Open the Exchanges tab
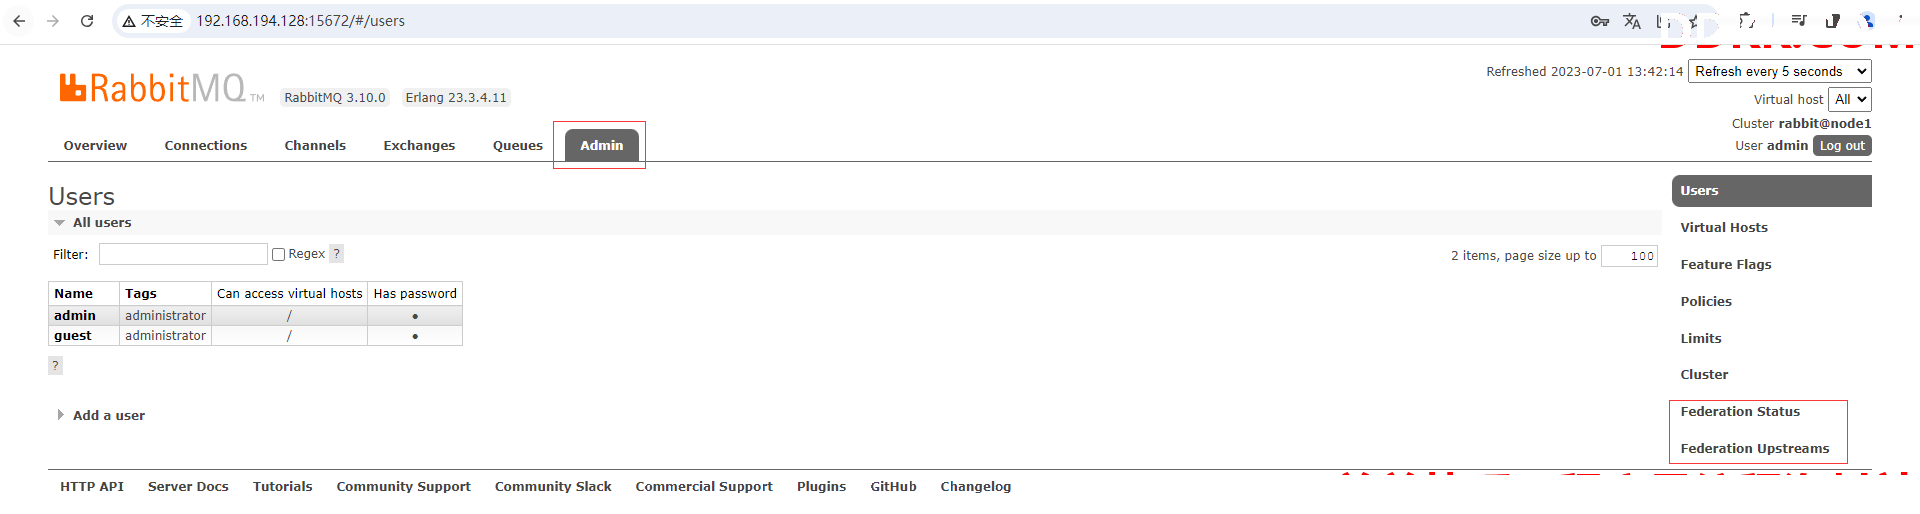Viewport: 1920px width, 514px height. (x=419, y=146)
